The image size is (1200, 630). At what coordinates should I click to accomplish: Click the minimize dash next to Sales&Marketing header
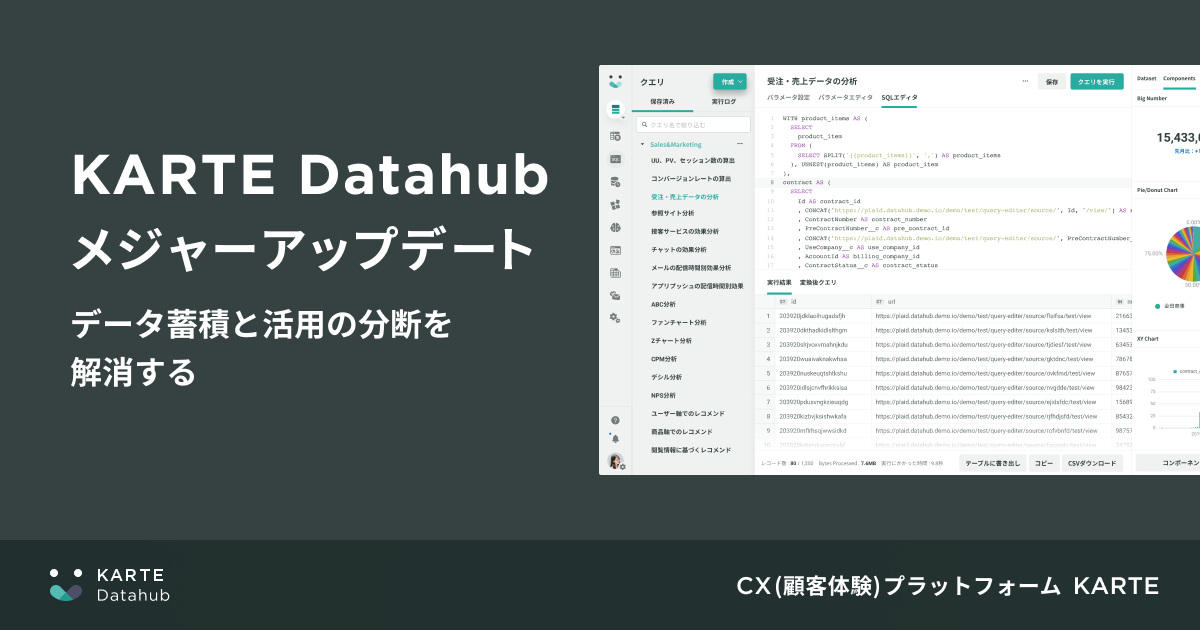740,145
